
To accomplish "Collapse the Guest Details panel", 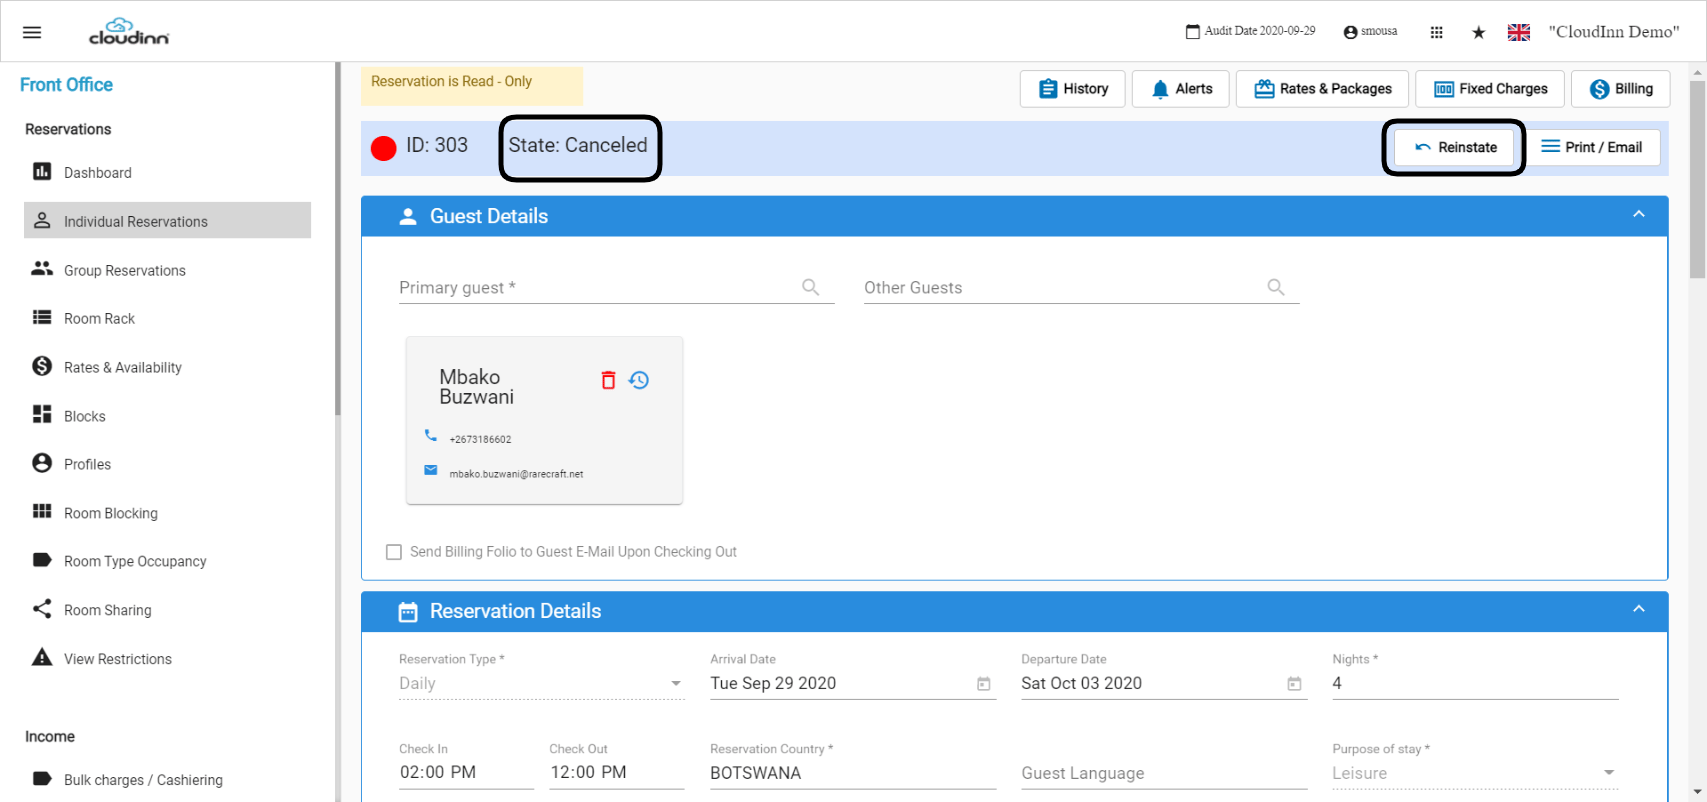I will tap(1639, 214).
